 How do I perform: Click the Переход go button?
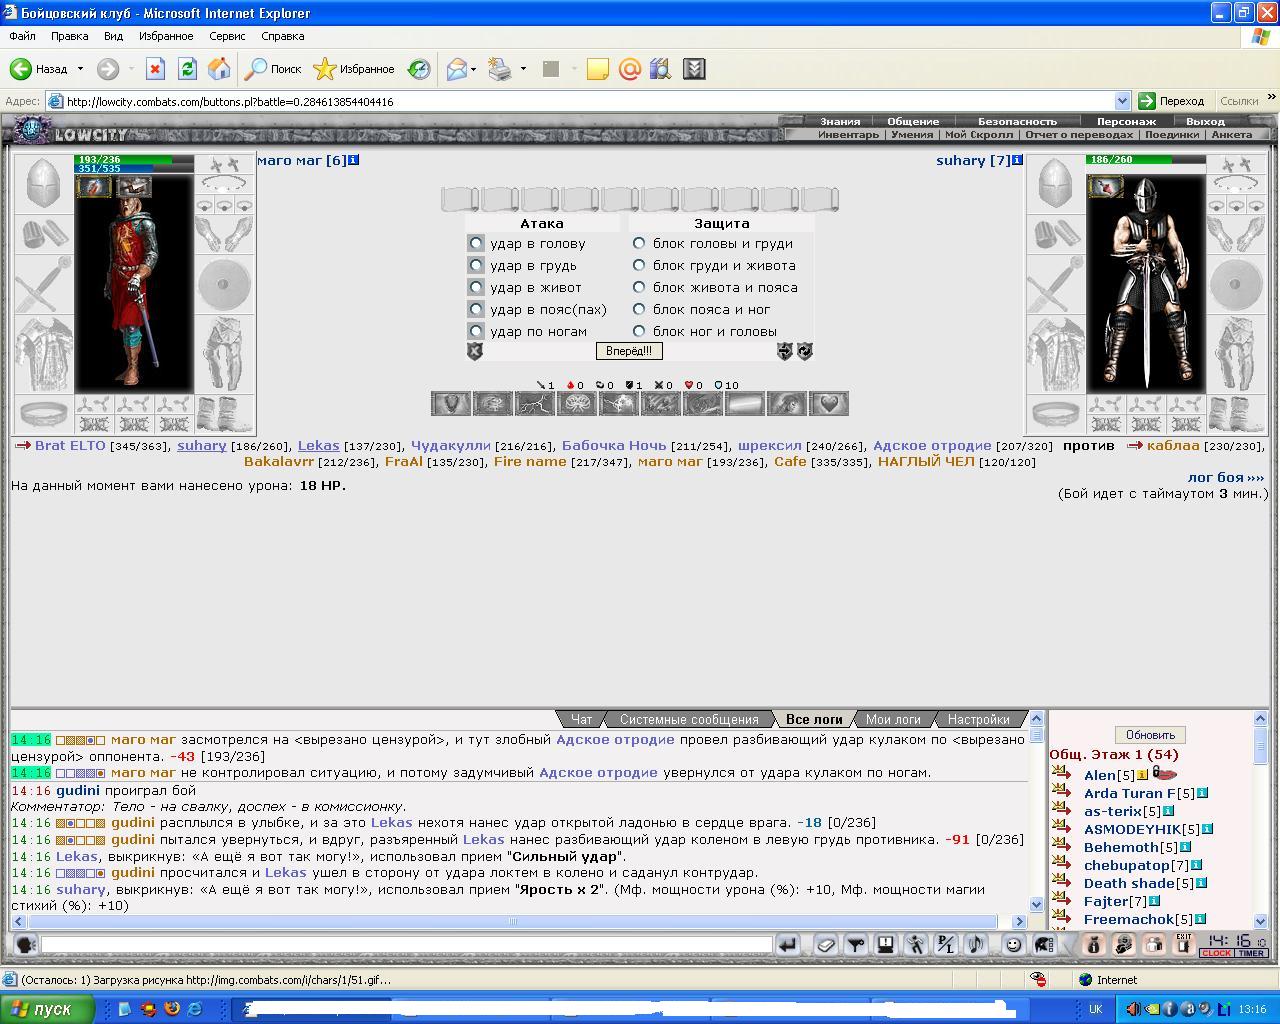pyautogui.click(x=1172, y=101)
